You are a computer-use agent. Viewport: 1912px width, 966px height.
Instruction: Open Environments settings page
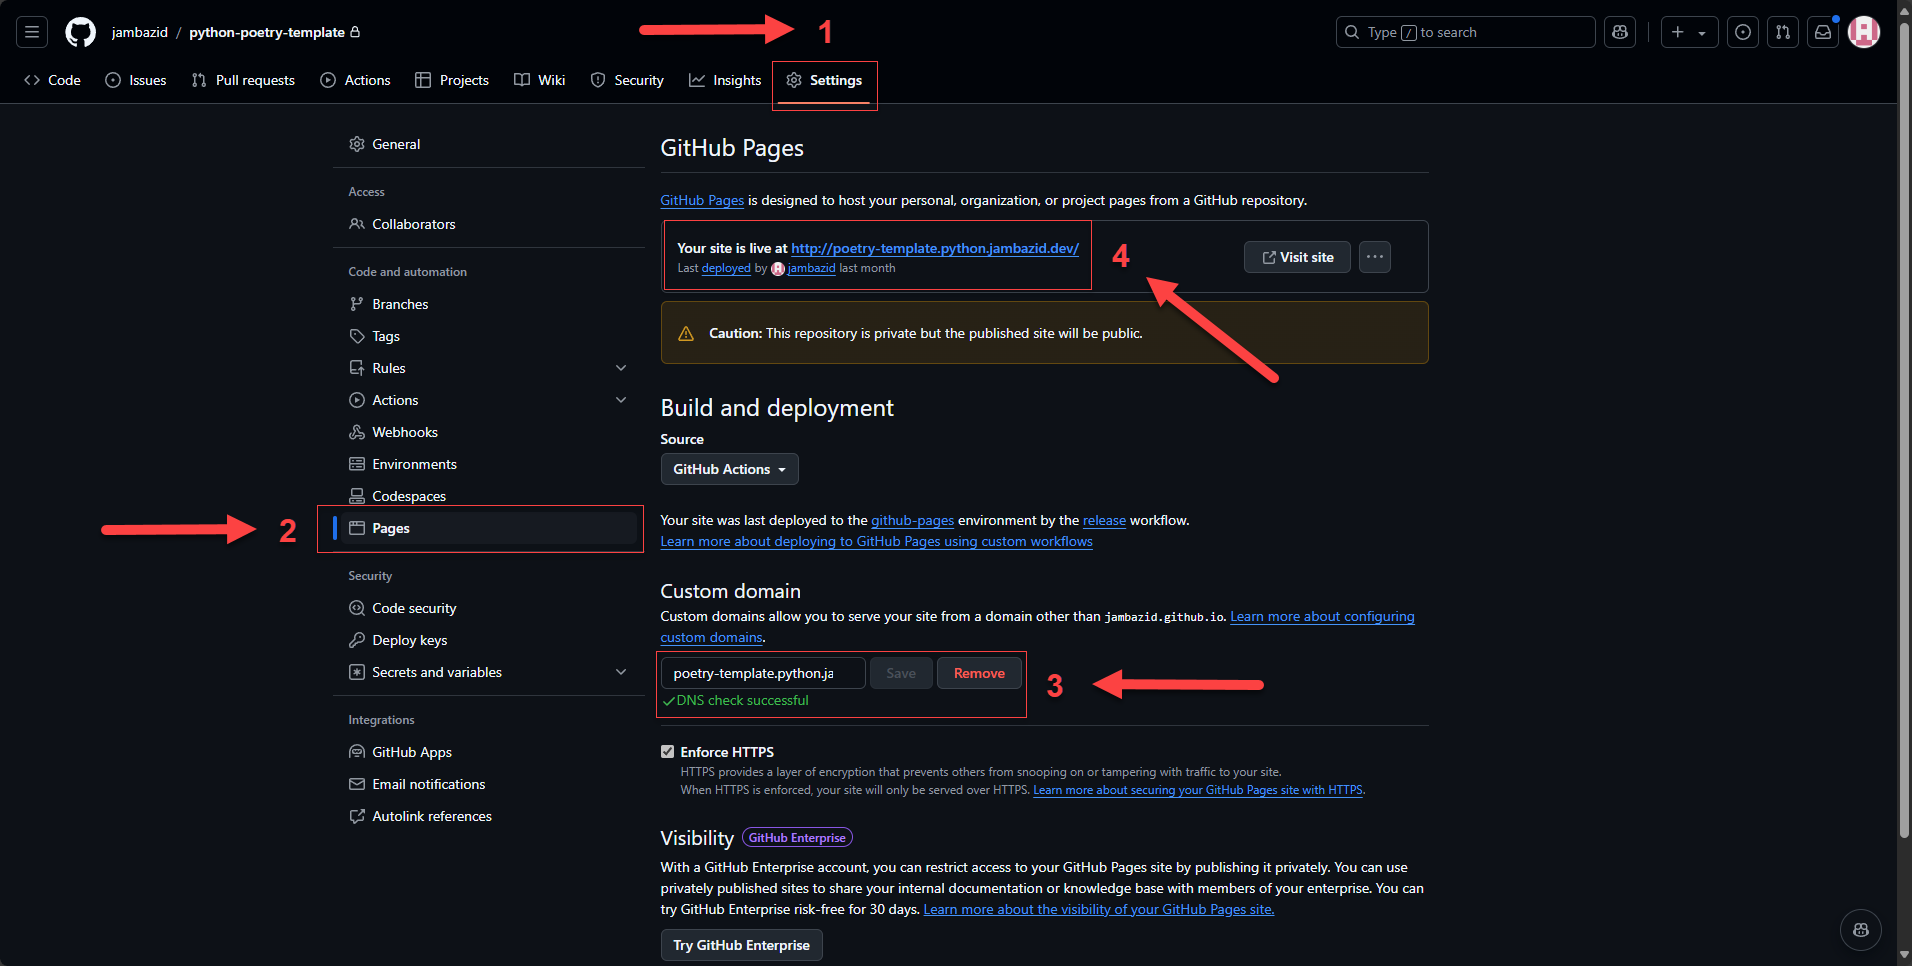coord(489,464)
